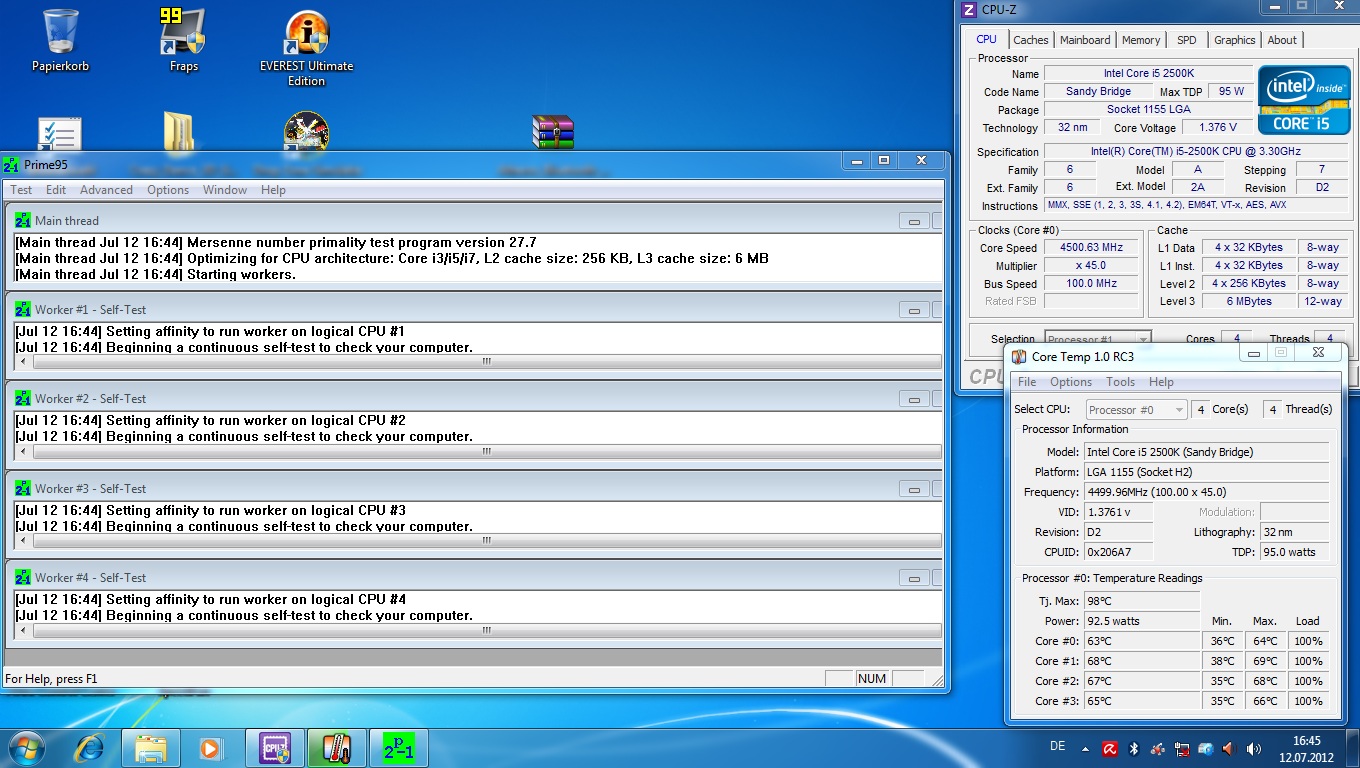
Task: Open Windows Explorer from taskbar
Action: tap(151, 747)
